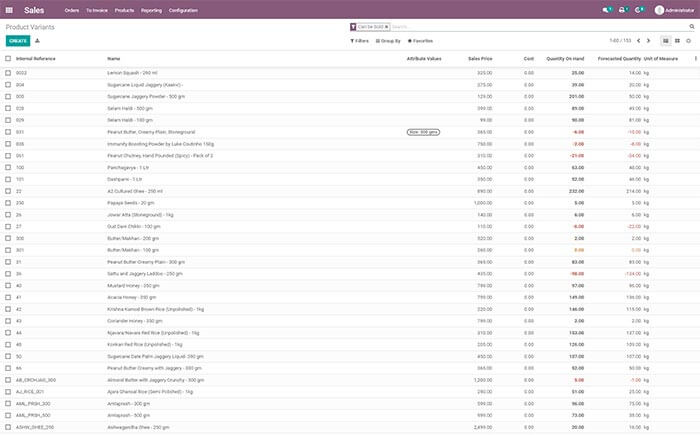Image resolution: width=700 pixels, height=435 pixels.
Task: Open Krishna Kamod Brown Rice row
Action: click(x=350, y=309)
